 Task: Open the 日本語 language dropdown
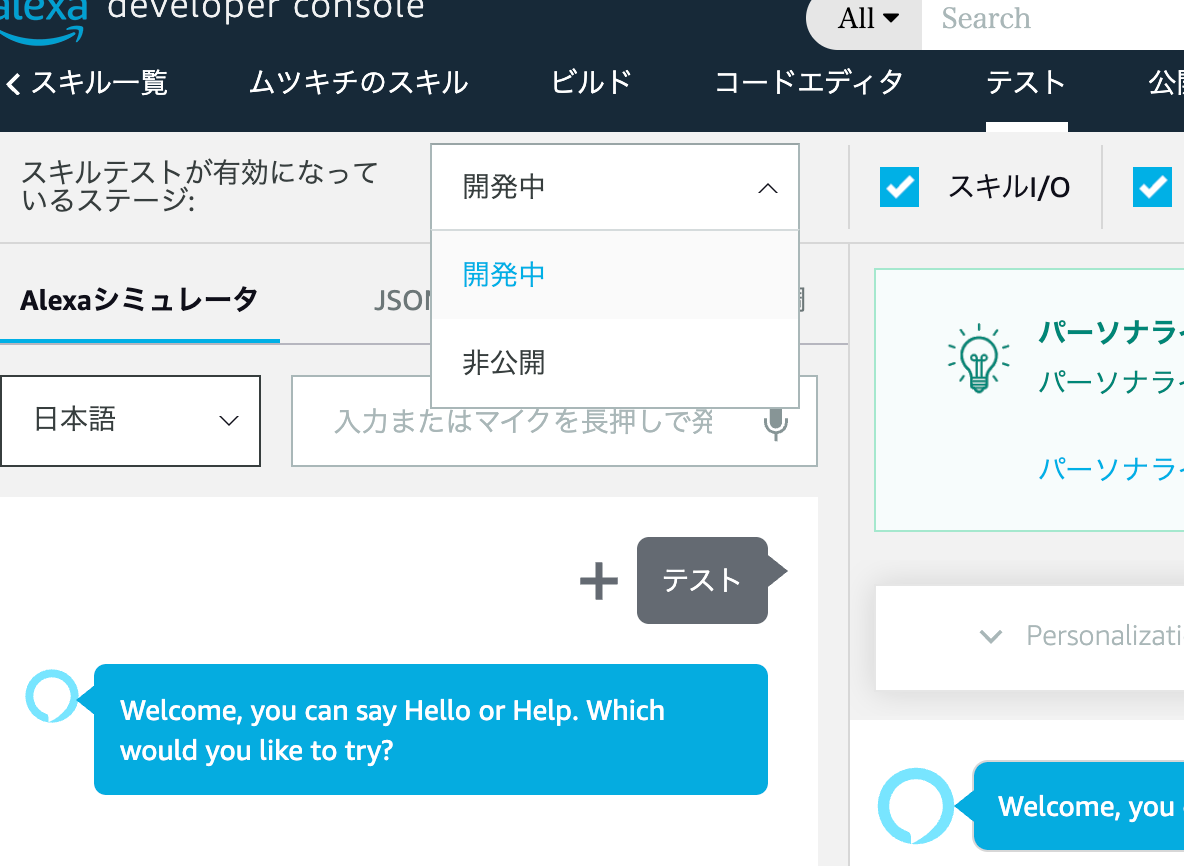(131, 421)
